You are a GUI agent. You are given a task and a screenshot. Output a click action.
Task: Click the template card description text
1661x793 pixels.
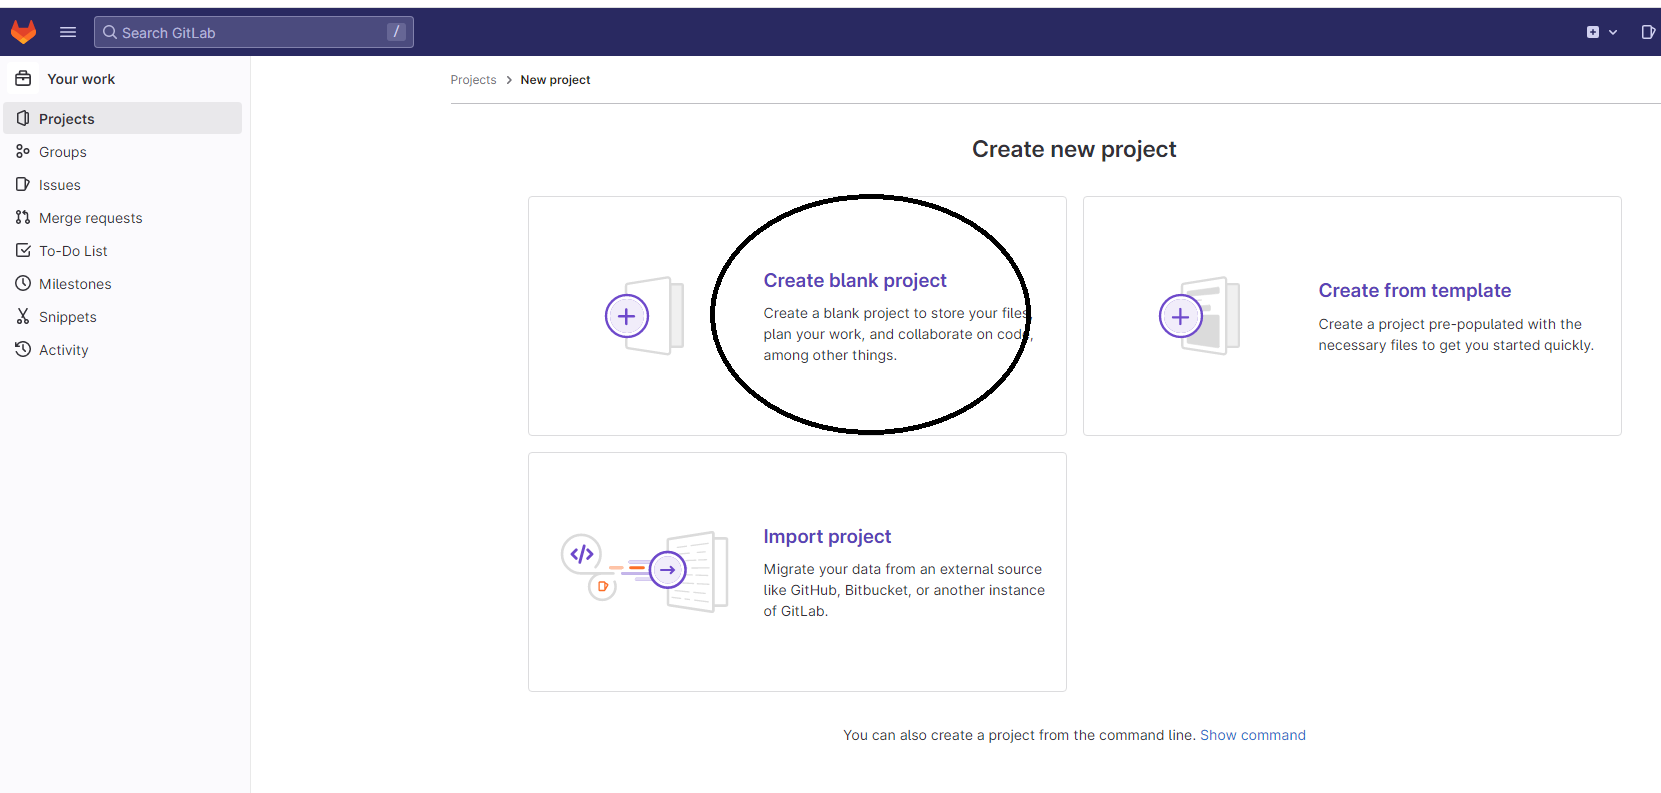tap(1455, 335)
